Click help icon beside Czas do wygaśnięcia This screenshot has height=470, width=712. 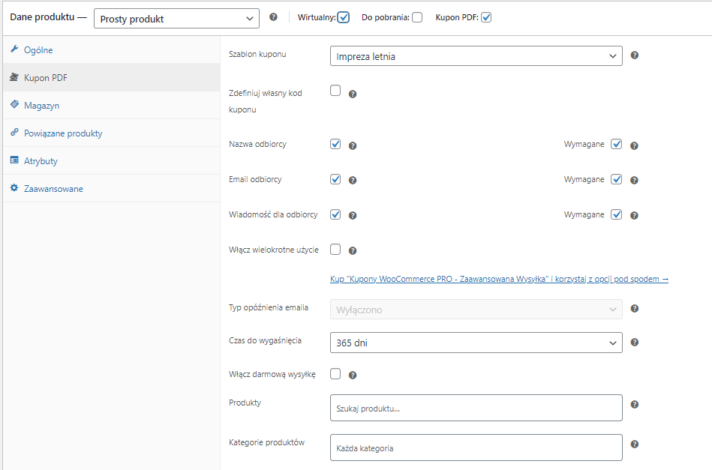click(635, 343)
